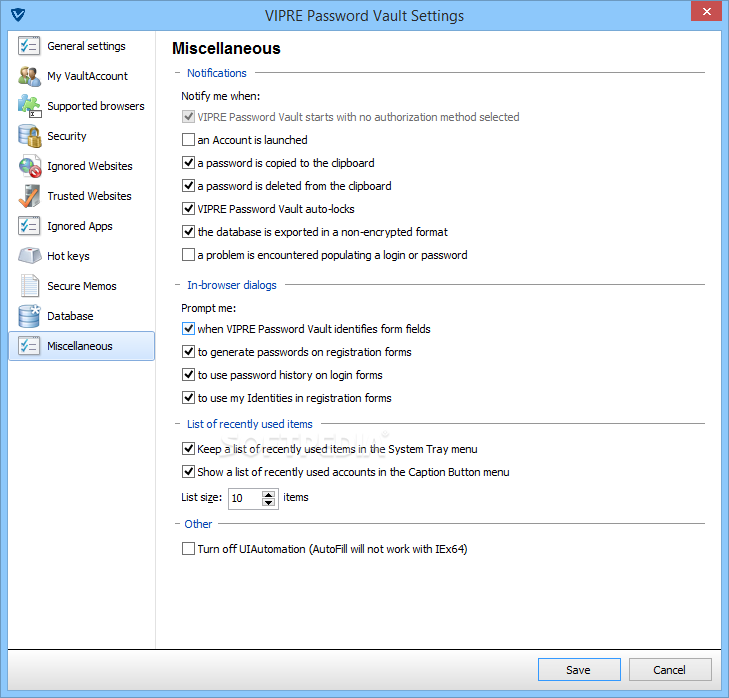Screen dimensions: 729x698
Task: Open the General settings page
Action: [81, 46]
